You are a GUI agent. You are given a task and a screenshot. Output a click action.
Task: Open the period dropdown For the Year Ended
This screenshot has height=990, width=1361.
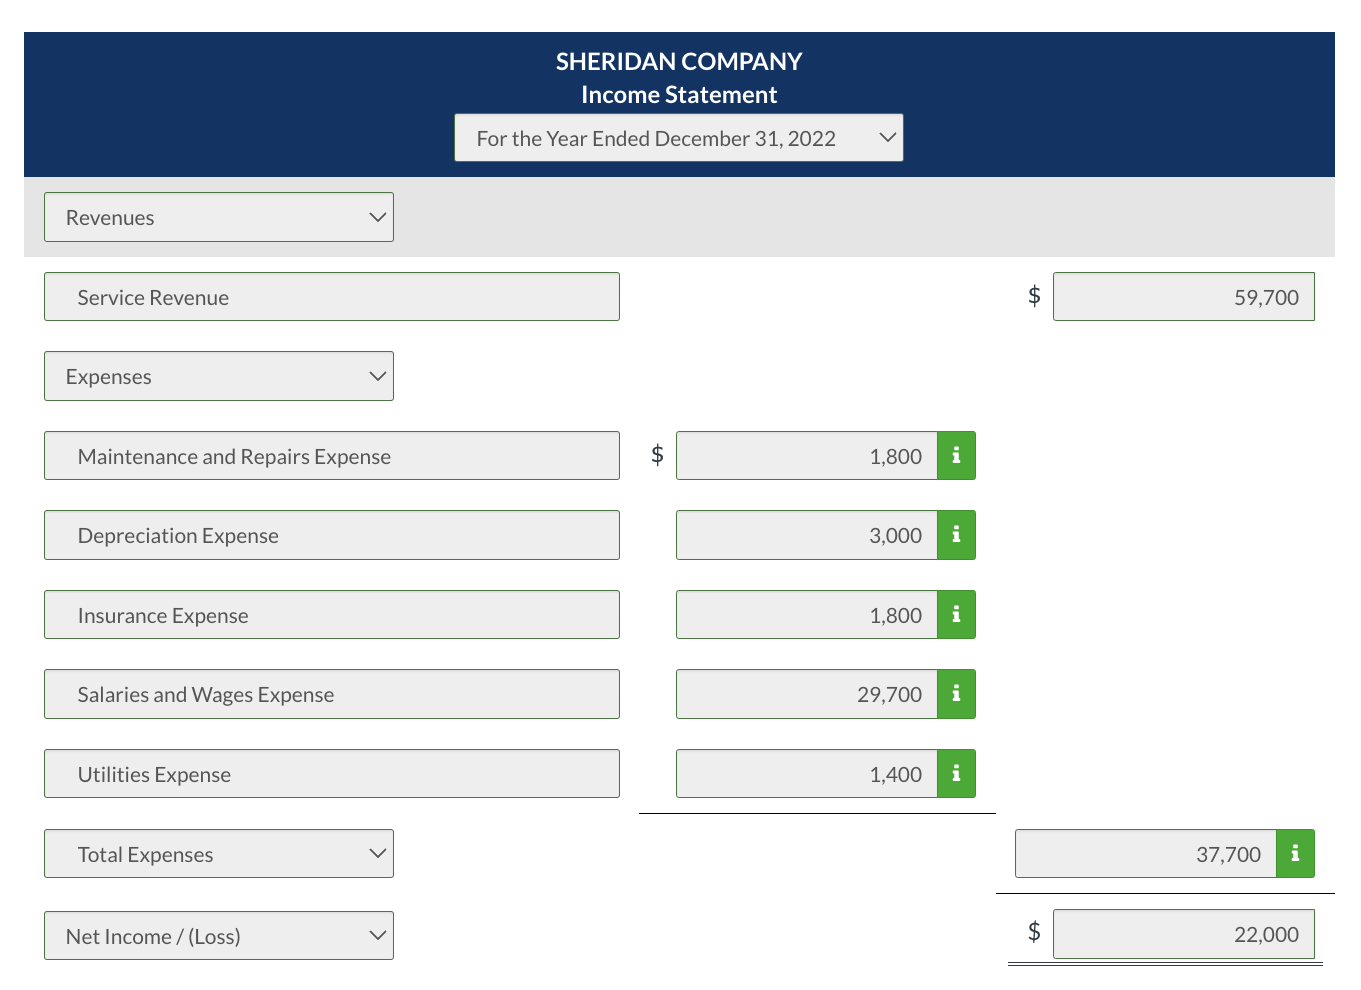click(x=679, y=138)
